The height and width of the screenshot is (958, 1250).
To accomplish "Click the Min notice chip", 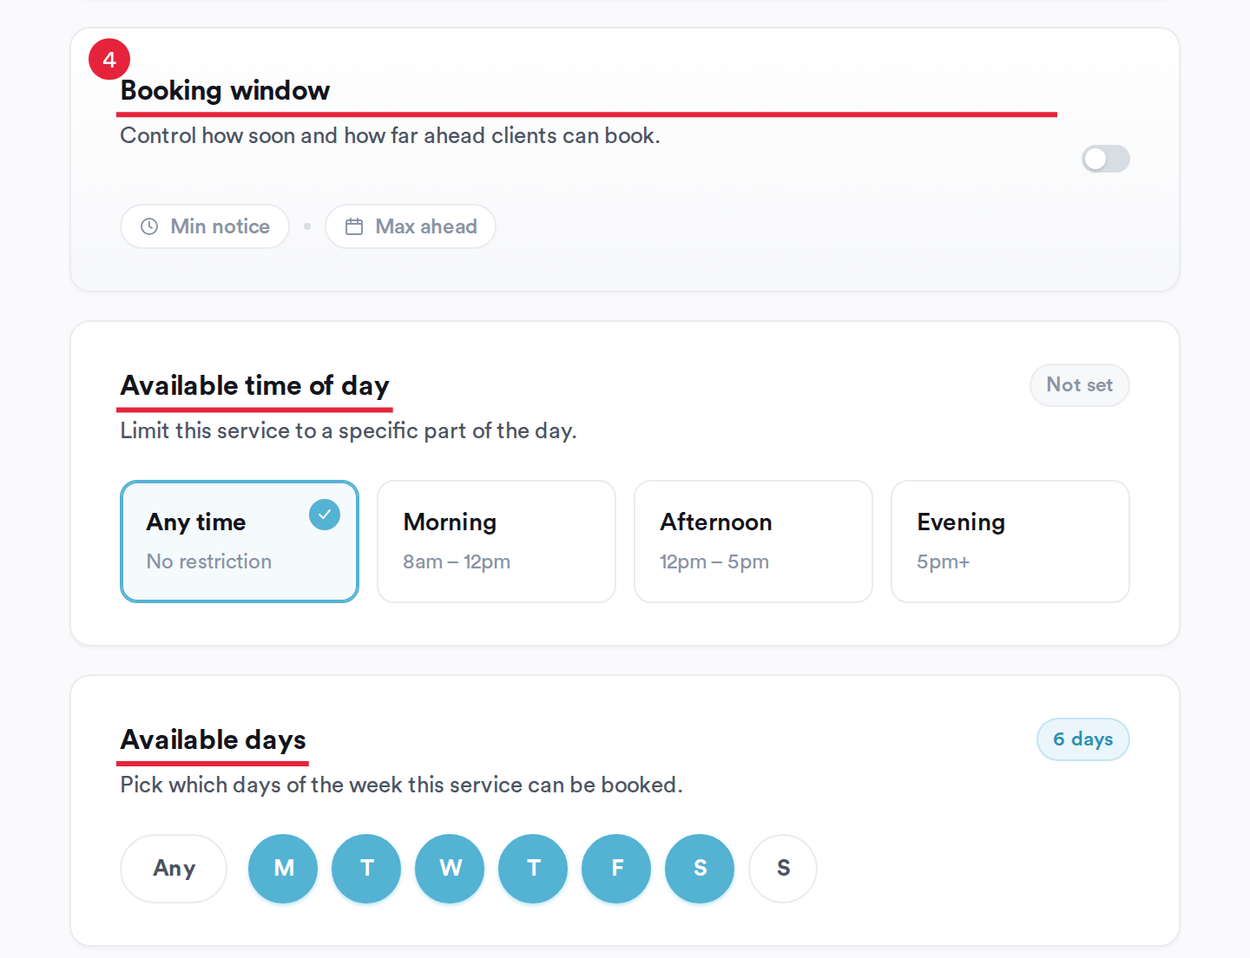I will [205, 227].
